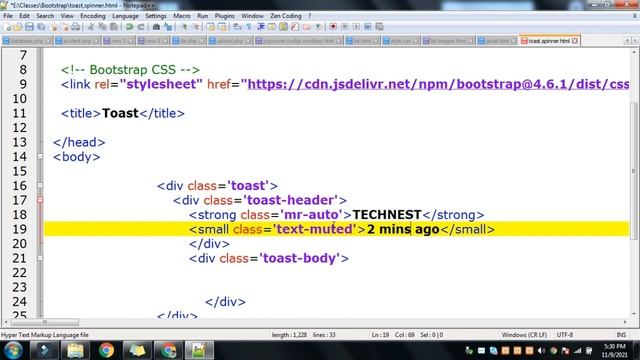Open the Plugins menu

(224, 16)
